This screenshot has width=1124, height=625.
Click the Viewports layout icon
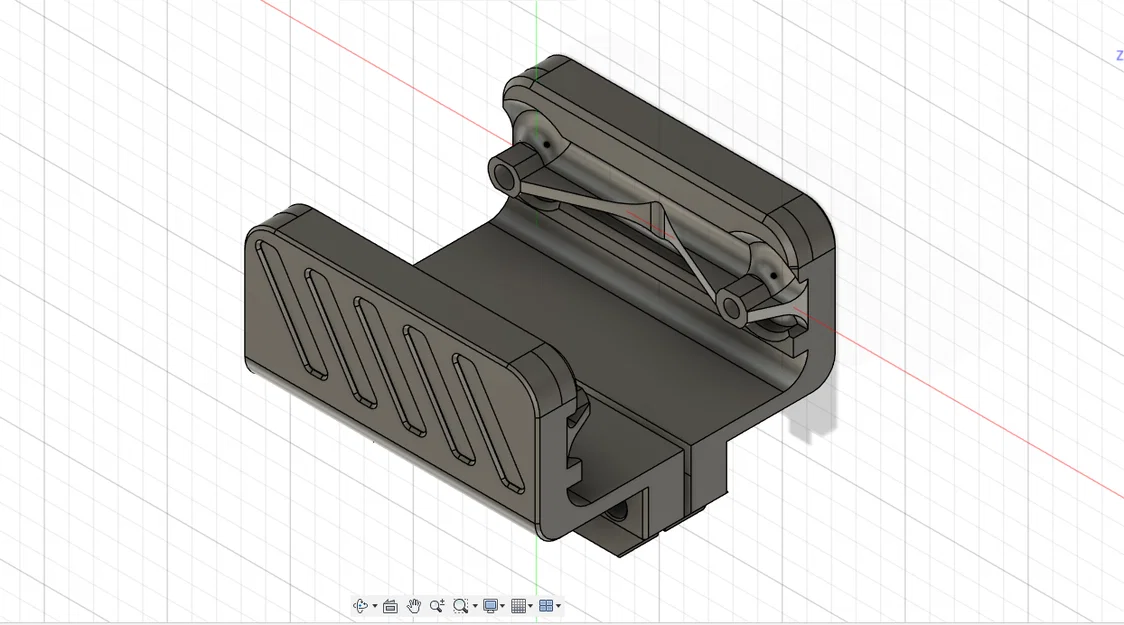tap(547, 605)
